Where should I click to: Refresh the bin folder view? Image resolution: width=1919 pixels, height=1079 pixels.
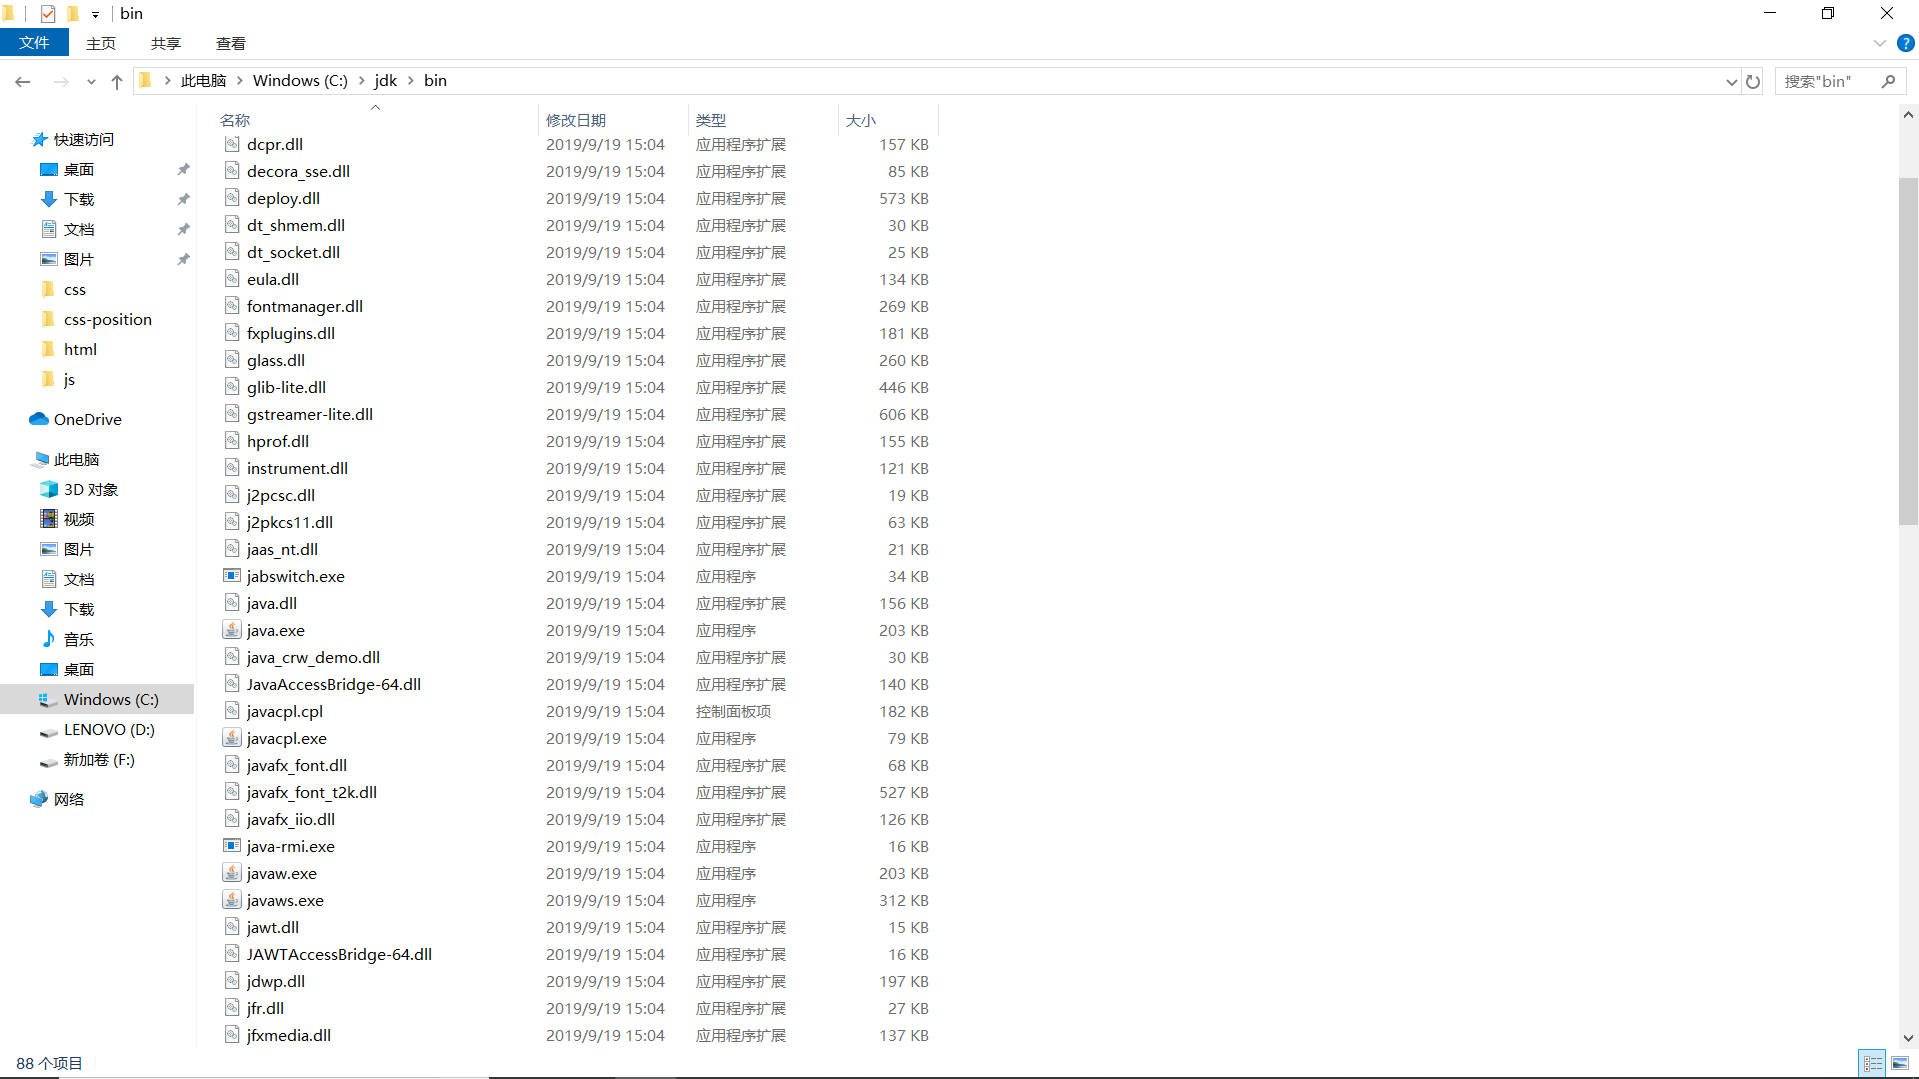[1753, 81]
